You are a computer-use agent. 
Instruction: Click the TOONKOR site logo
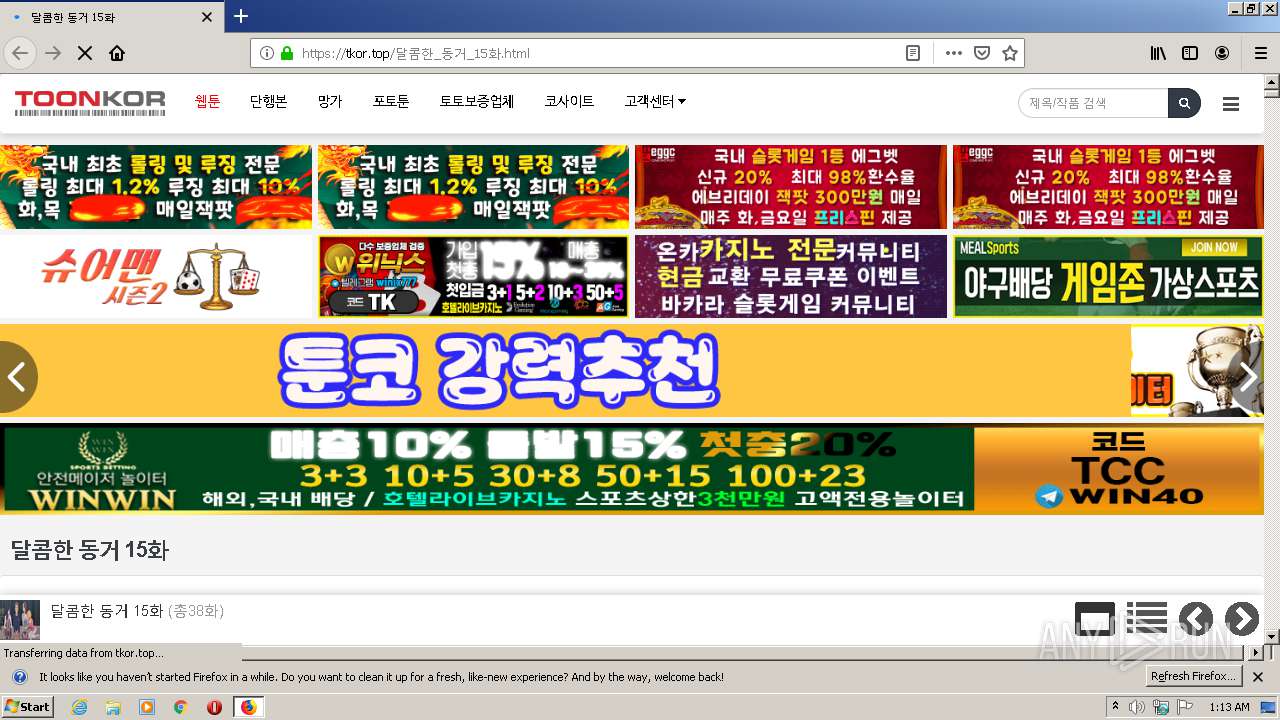[90, 102]
